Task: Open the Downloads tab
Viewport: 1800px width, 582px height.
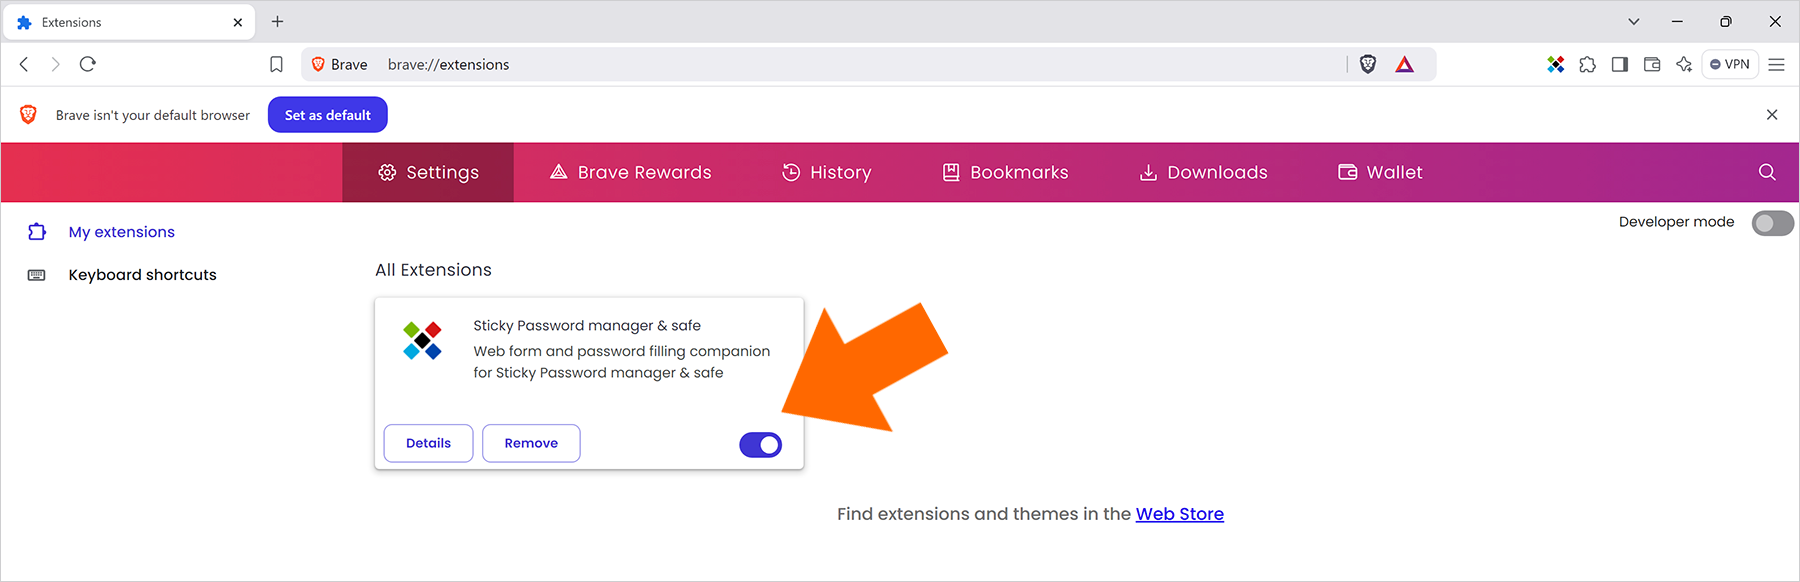Action: click(1203, 172)
